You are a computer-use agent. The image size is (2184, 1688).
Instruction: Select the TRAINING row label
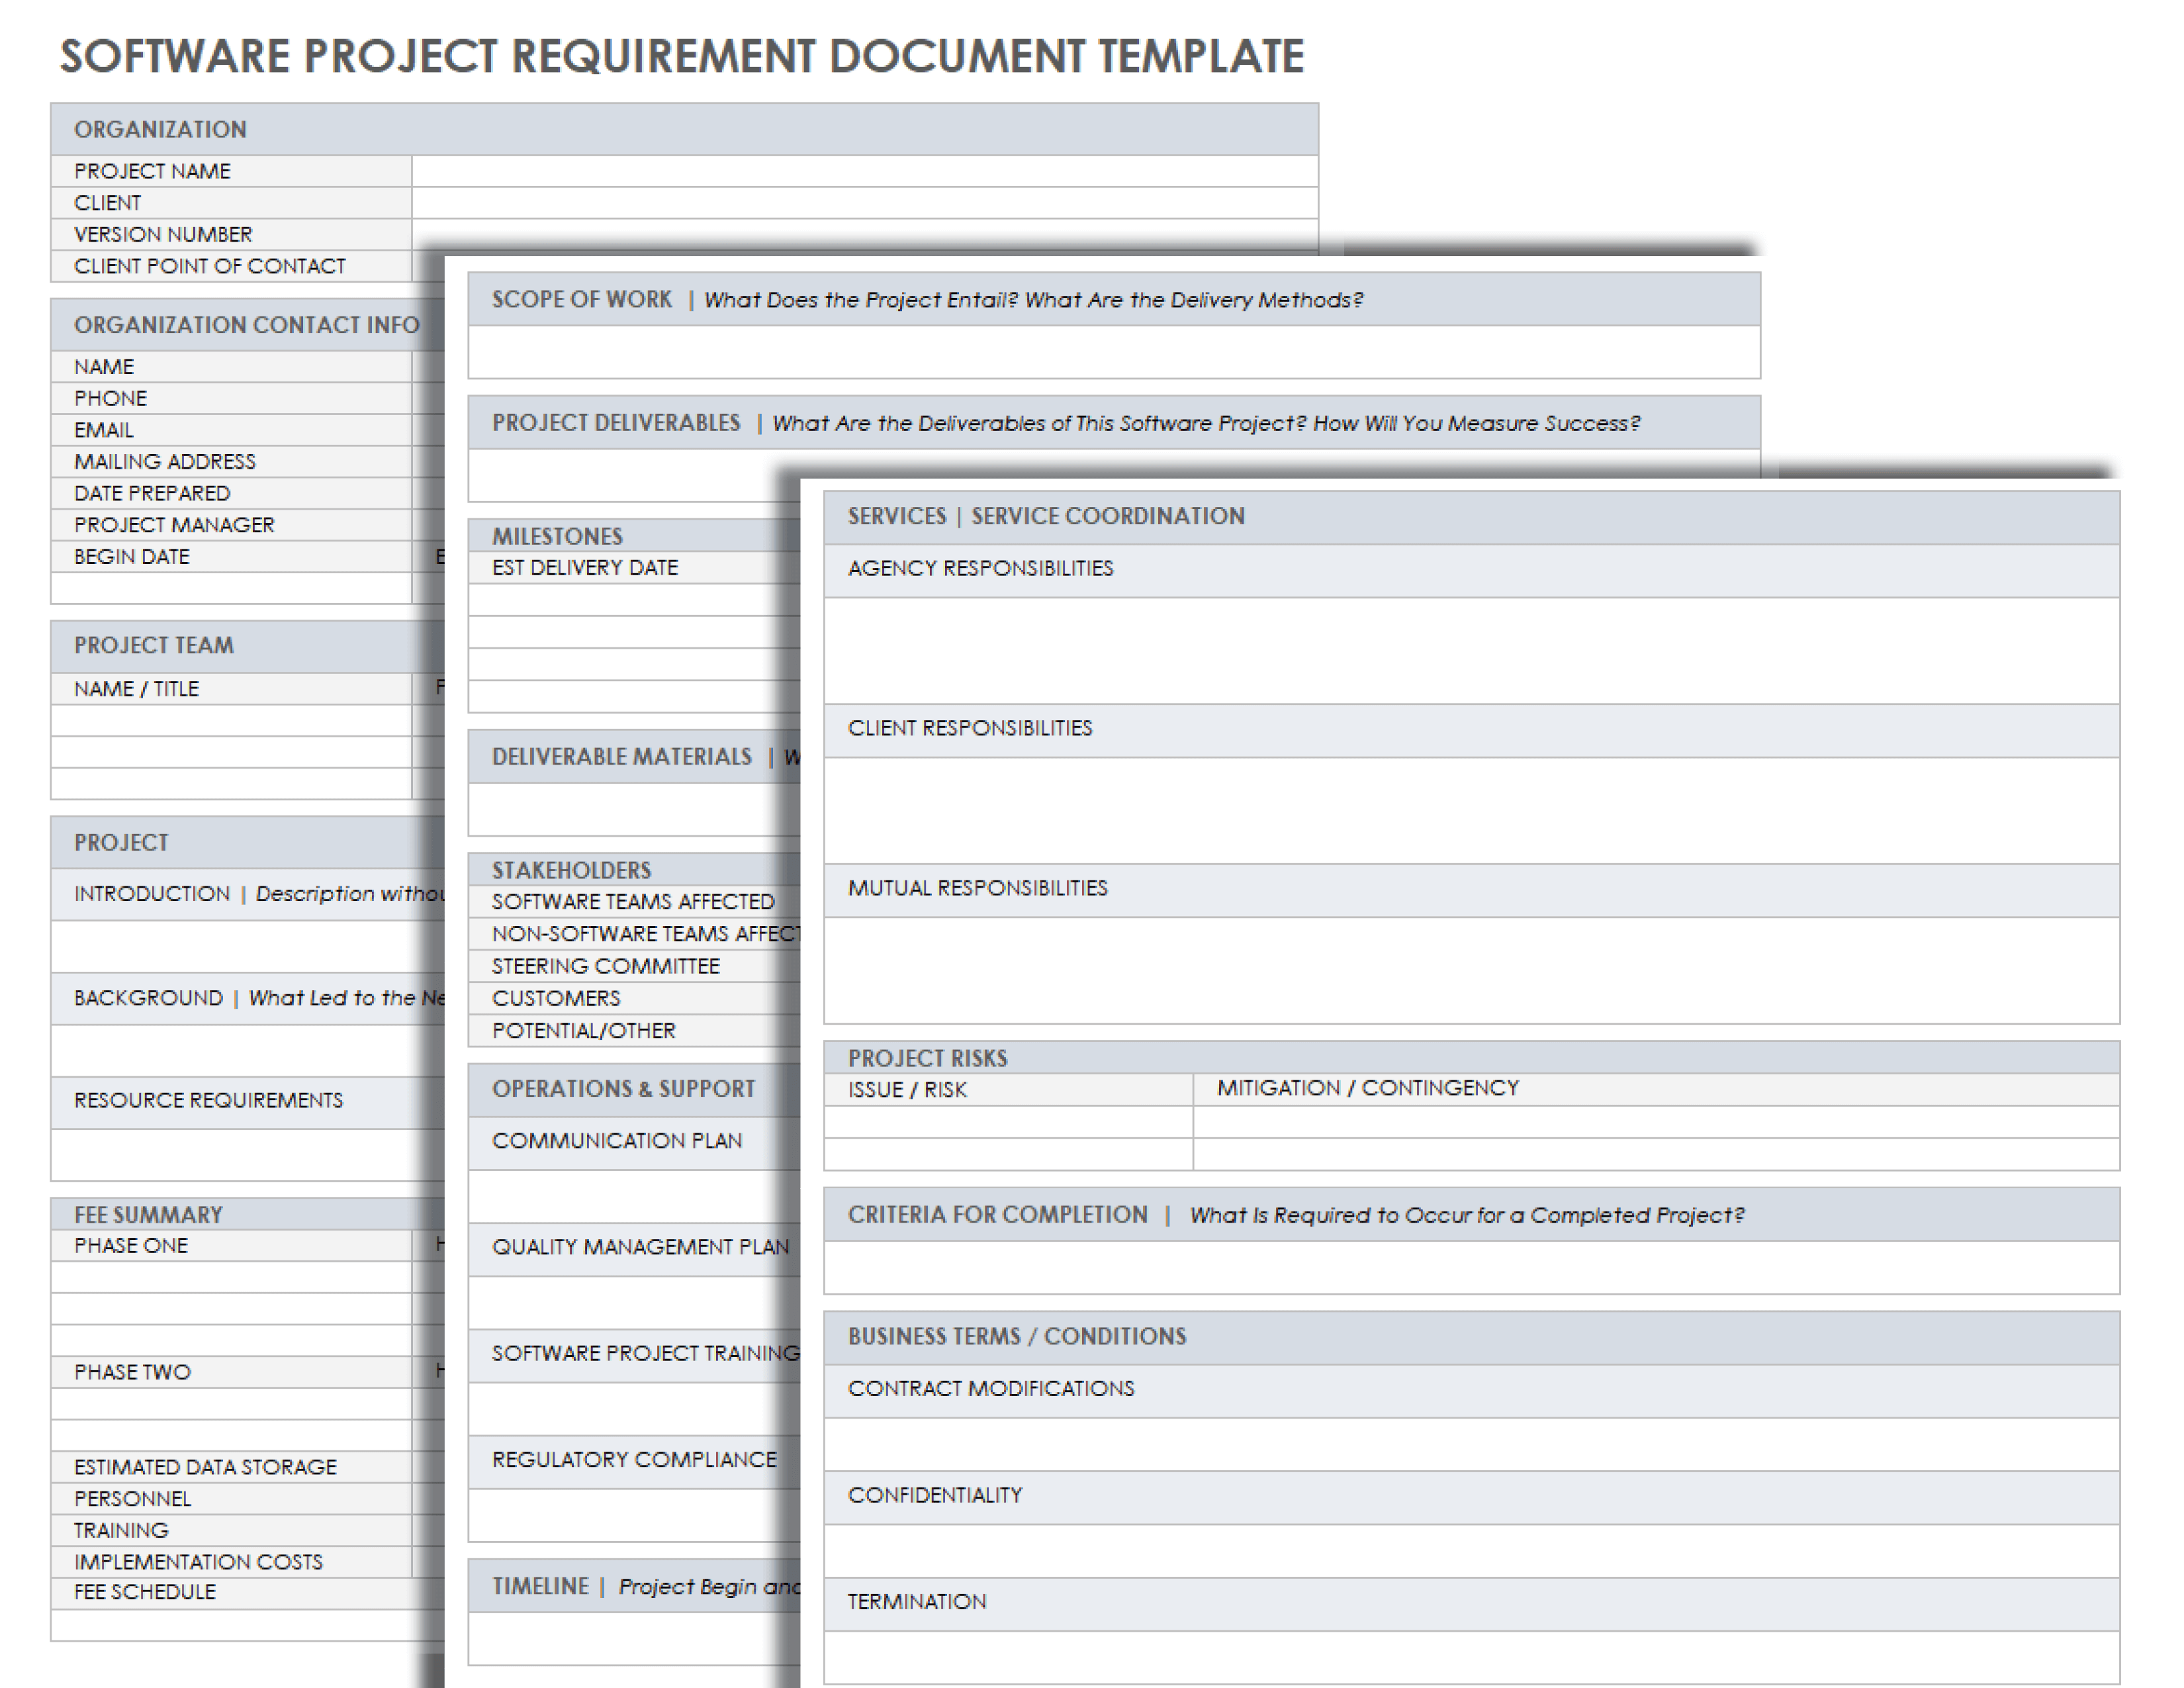pos(121,1531)
